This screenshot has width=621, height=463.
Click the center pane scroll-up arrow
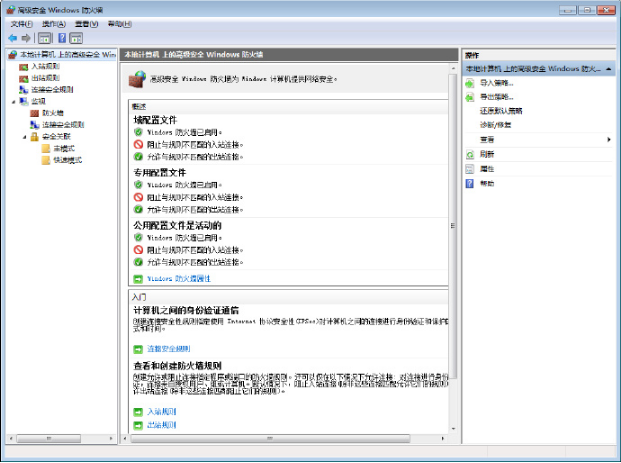point(453,69)
